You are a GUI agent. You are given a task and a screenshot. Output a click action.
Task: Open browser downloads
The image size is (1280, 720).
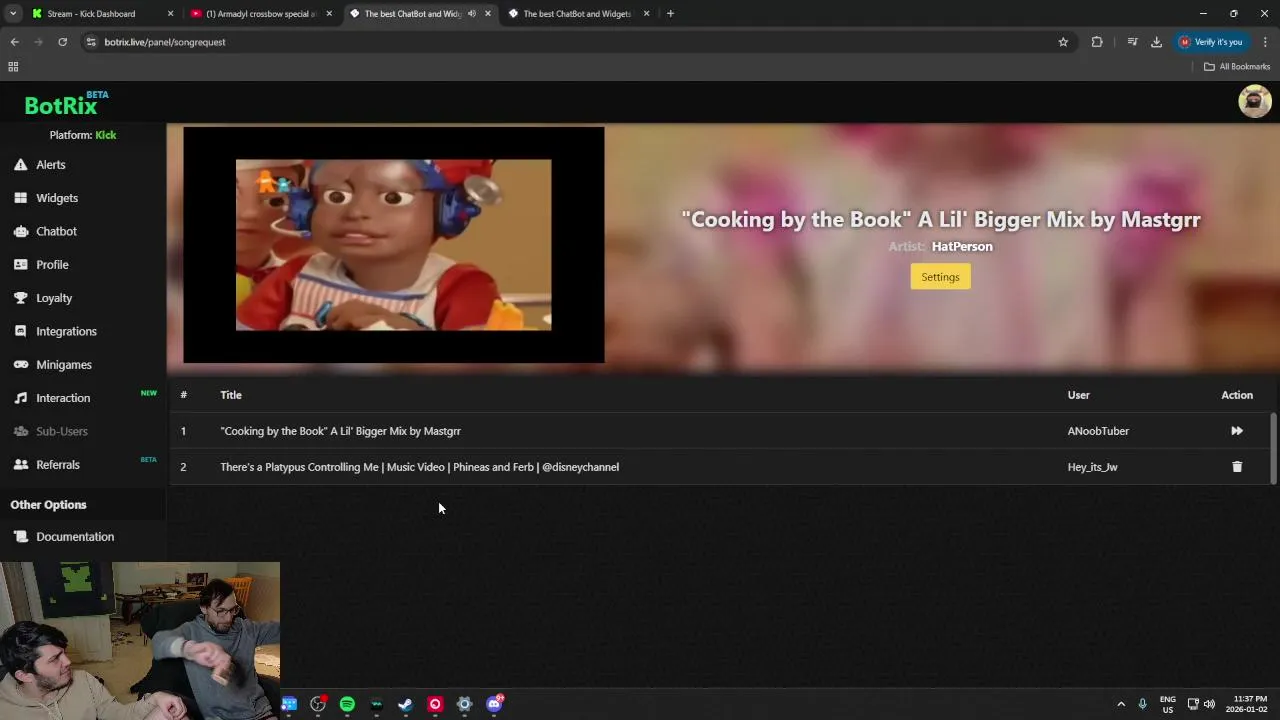pyautogui.click(x=1156, y=42)
